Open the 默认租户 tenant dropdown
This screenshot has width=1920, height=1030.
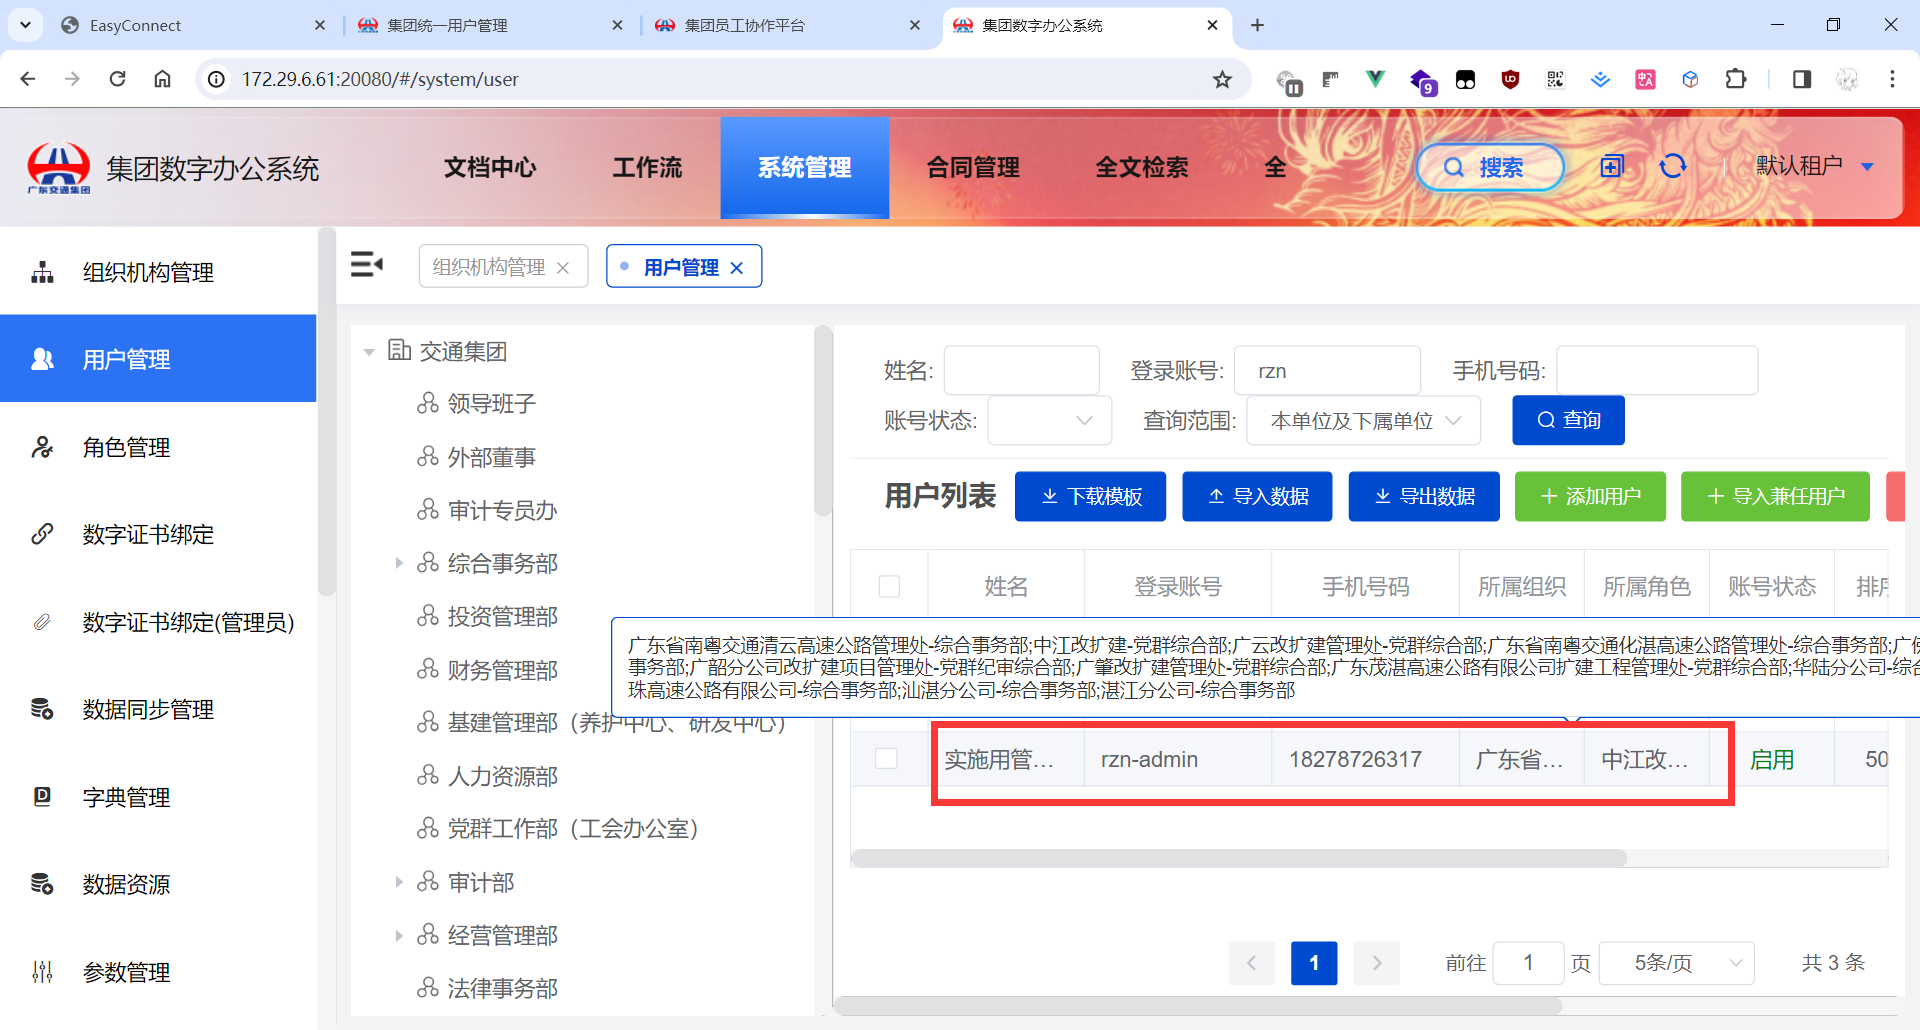(x=1815, y=166)
